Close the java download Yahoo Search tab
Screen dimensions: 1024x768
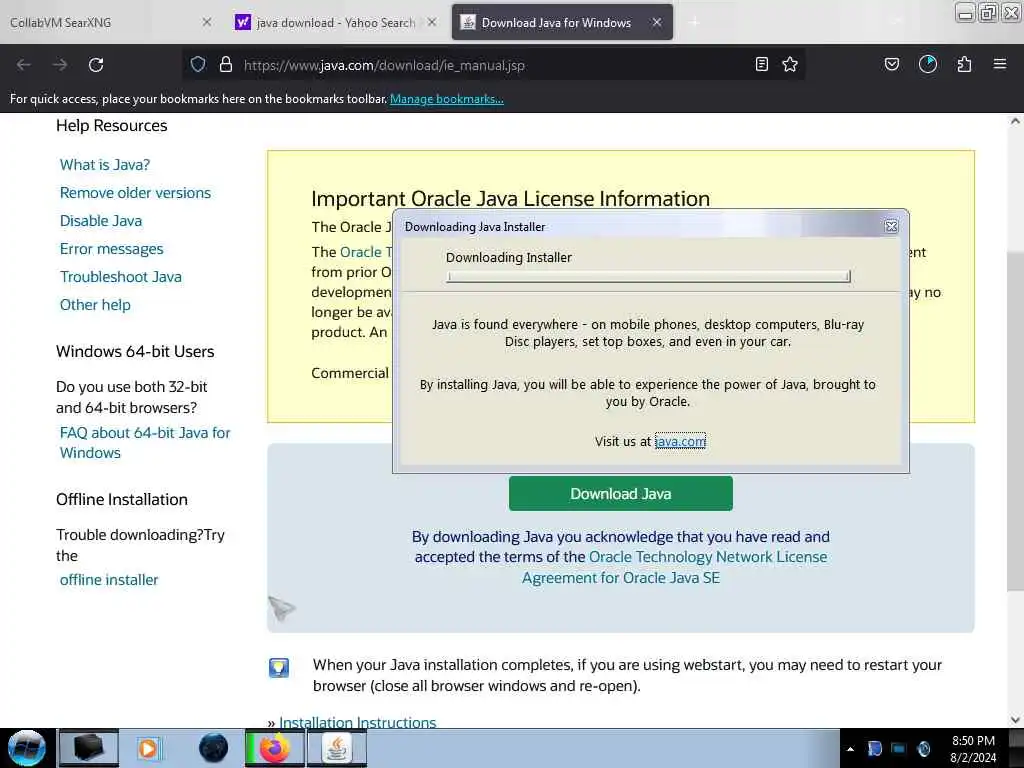[x=432, y=22]
